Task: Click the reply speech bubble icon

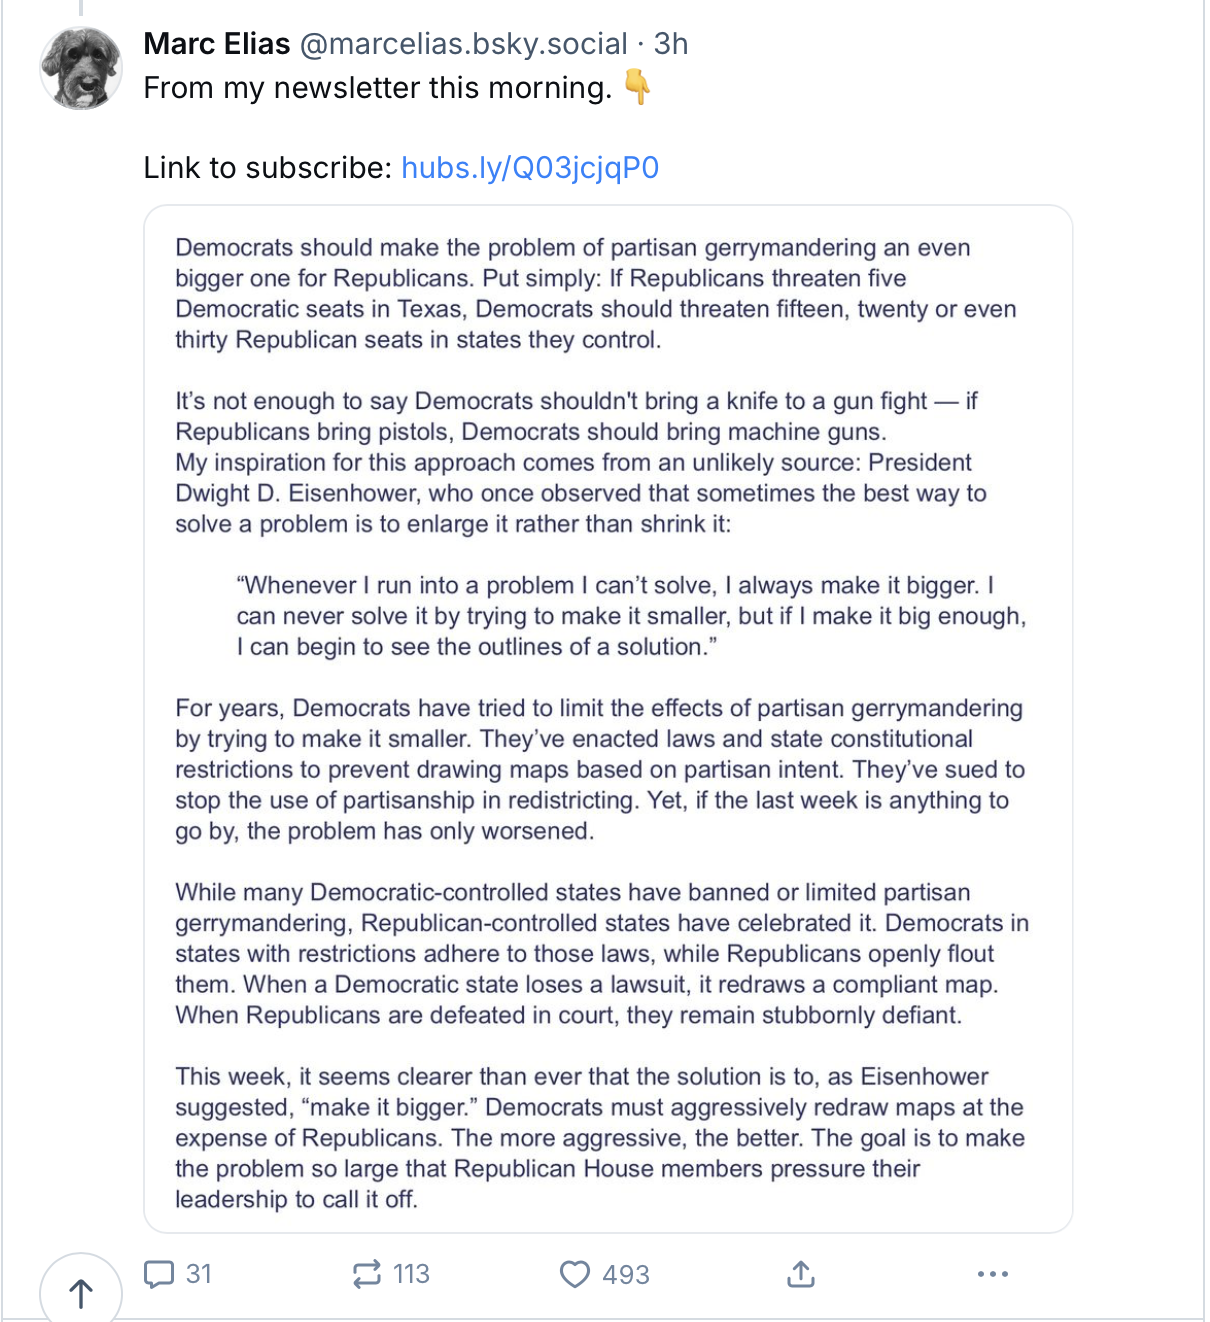Action: 159,1274
